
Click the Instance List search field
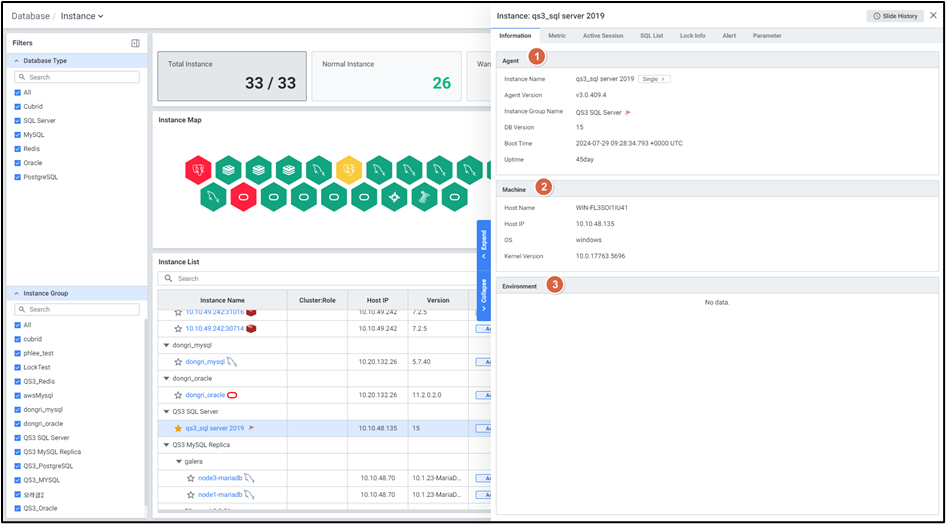point(310,278)
